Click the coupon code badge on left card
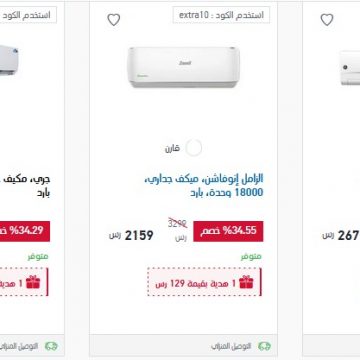Viewport: 360px width, 360px height. (x=28, y=15)
